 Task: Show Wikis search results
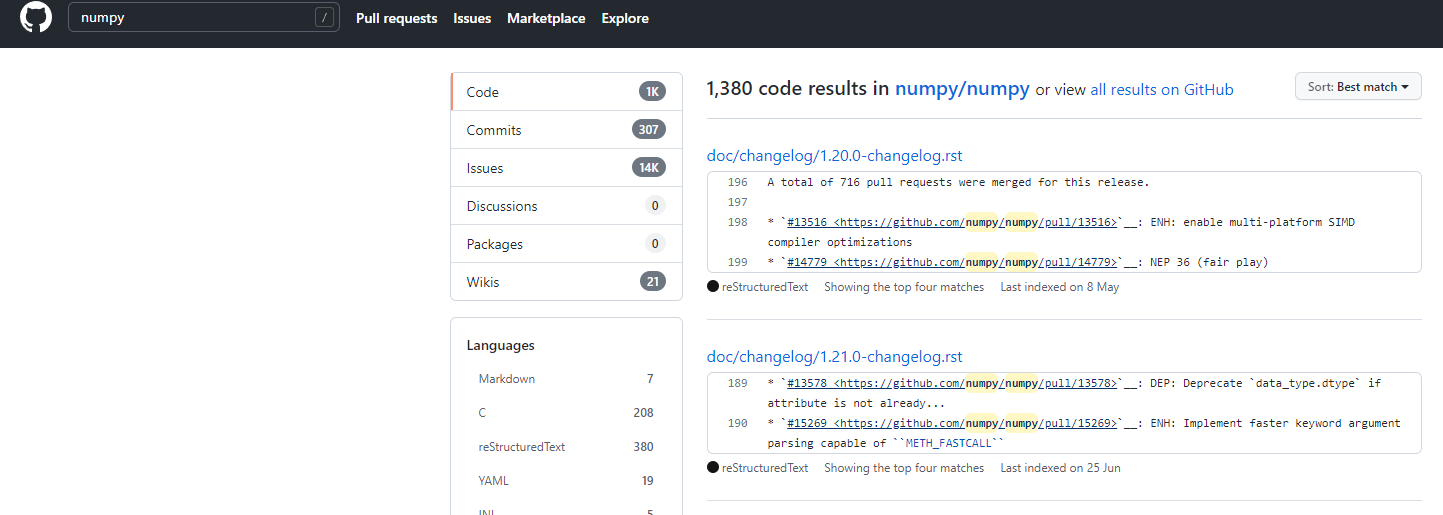point(566,282)
